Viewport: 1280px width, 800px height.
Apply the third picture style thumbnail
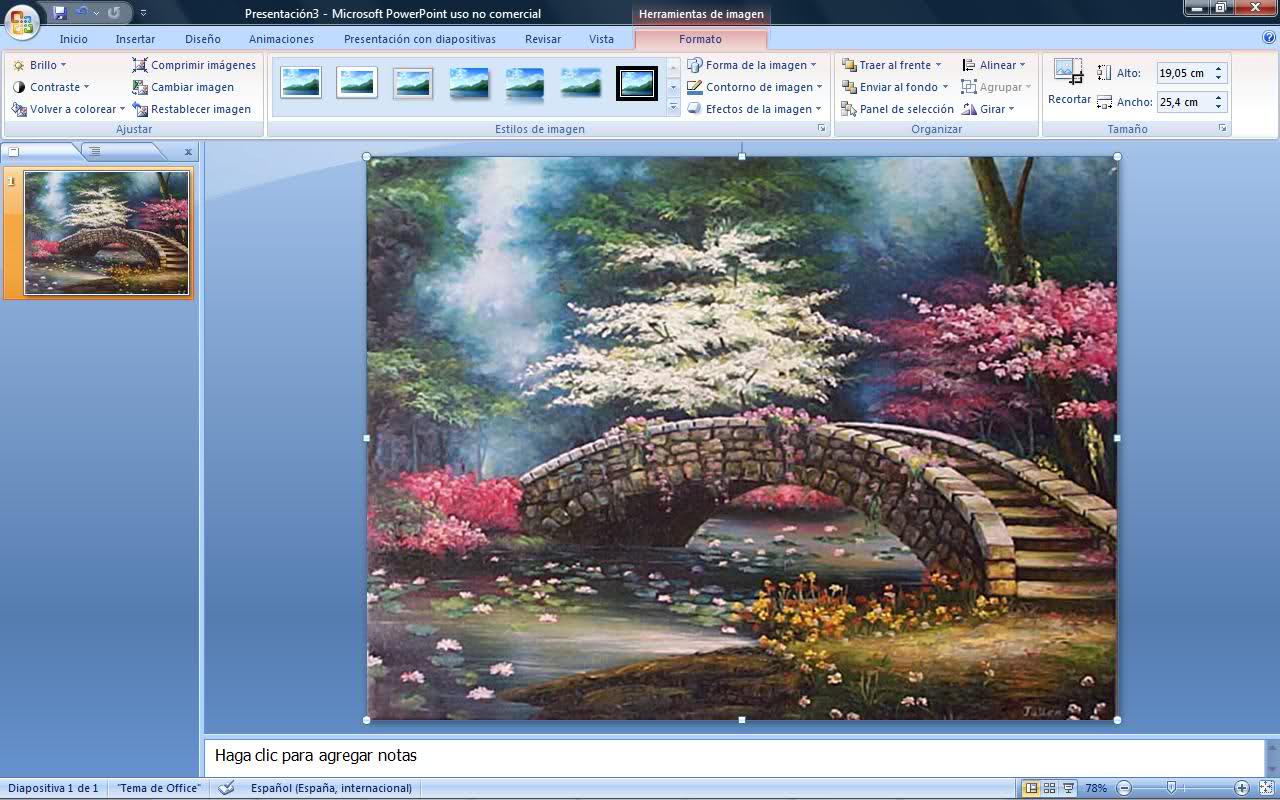(x=413, y=83)
